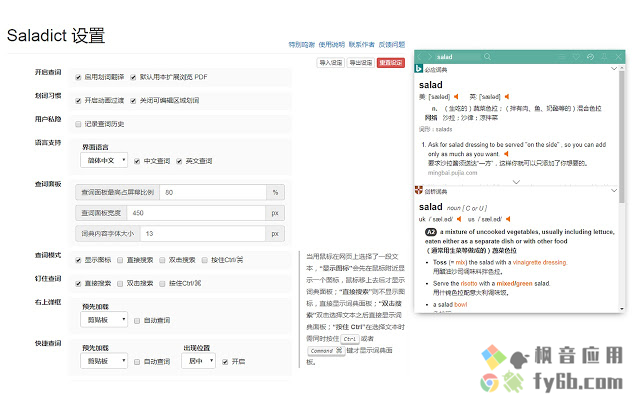Collapse the Bing dictionary section chevron

(x=613, y=69)
